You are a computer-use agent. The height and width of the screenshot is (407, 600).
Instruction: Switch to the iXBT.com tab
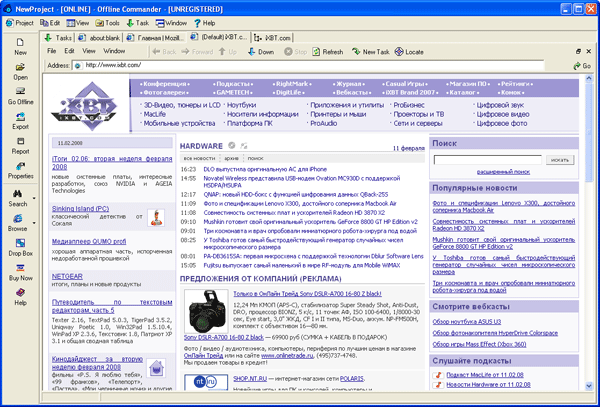(x=273, y=37)
